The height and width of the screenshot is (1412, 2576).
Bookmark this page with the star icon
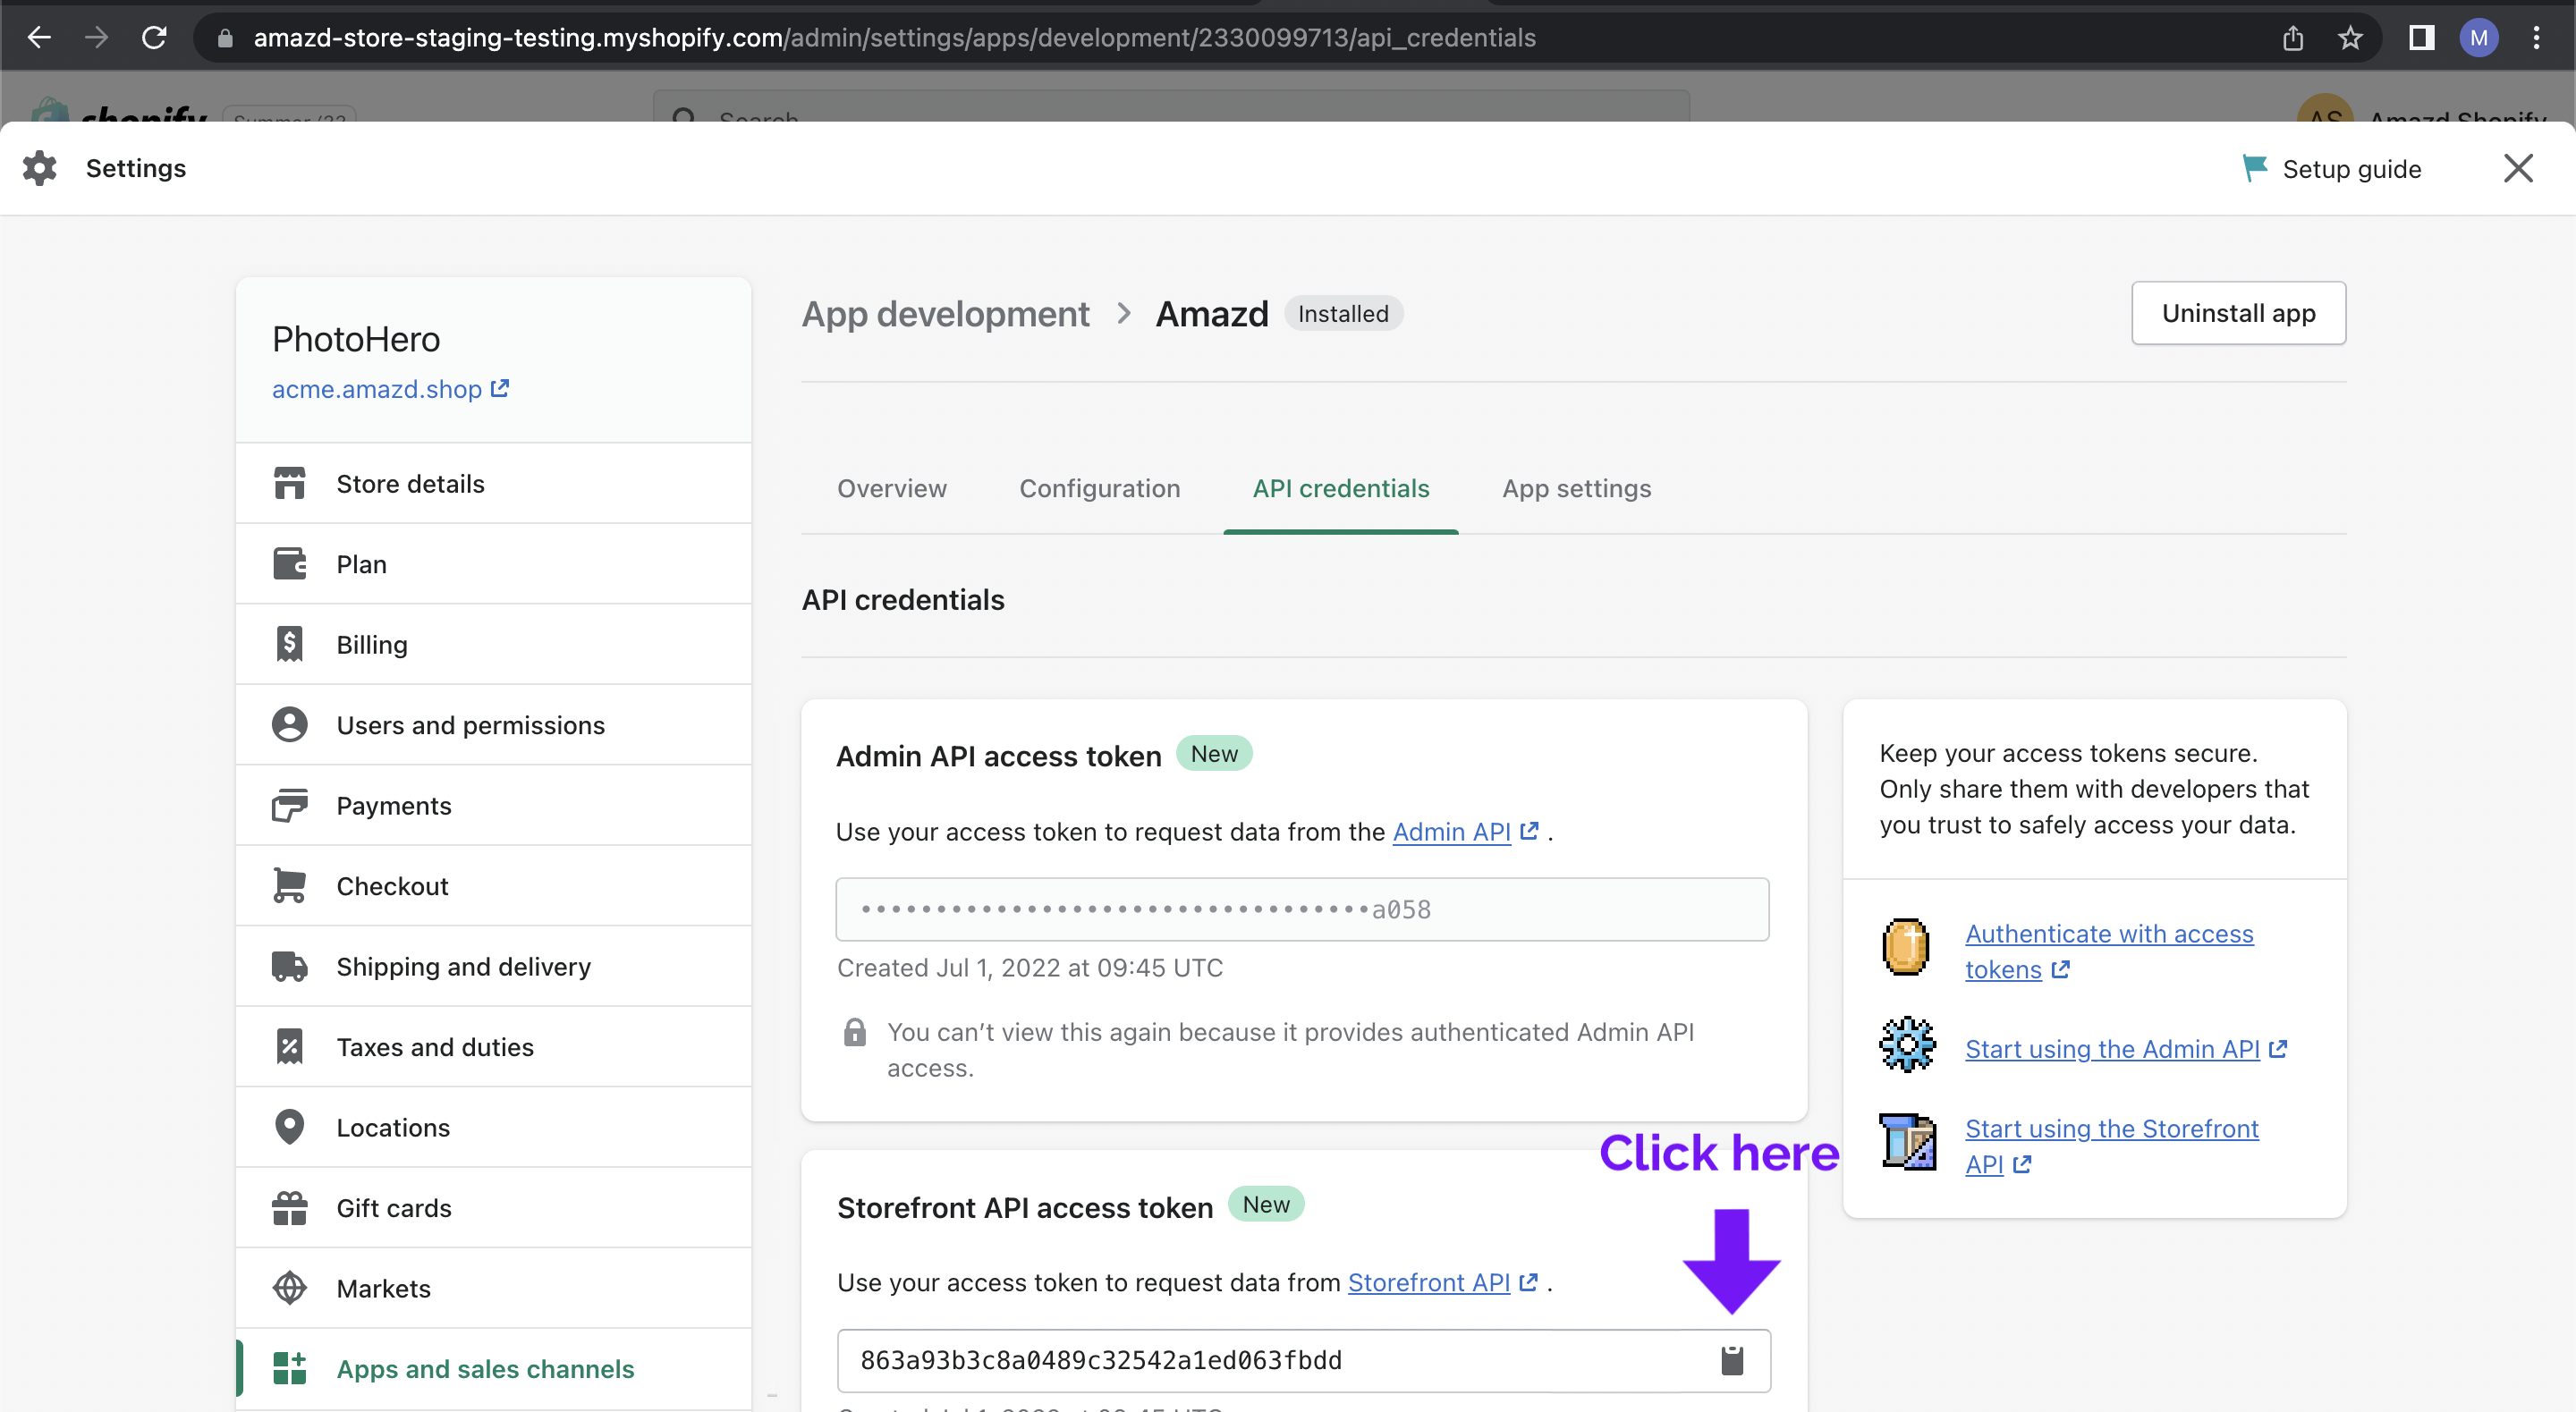click(x=2350, y=38)
